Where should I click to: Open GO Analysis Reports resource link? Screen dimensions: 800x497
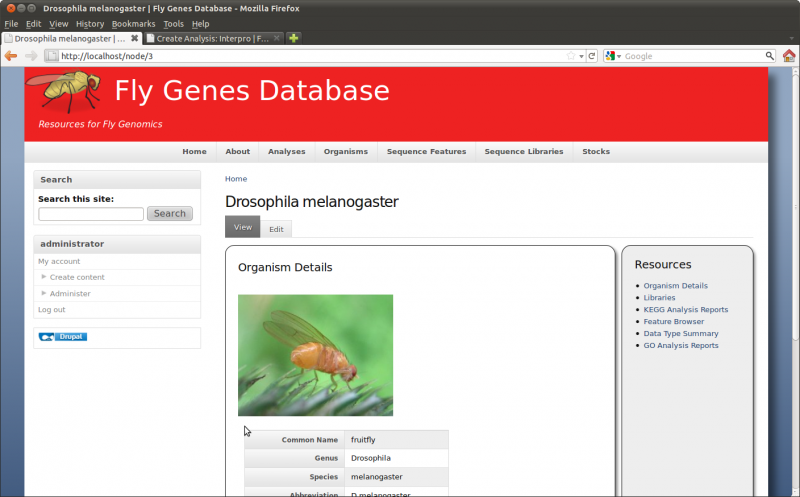(x=681, y=345)
